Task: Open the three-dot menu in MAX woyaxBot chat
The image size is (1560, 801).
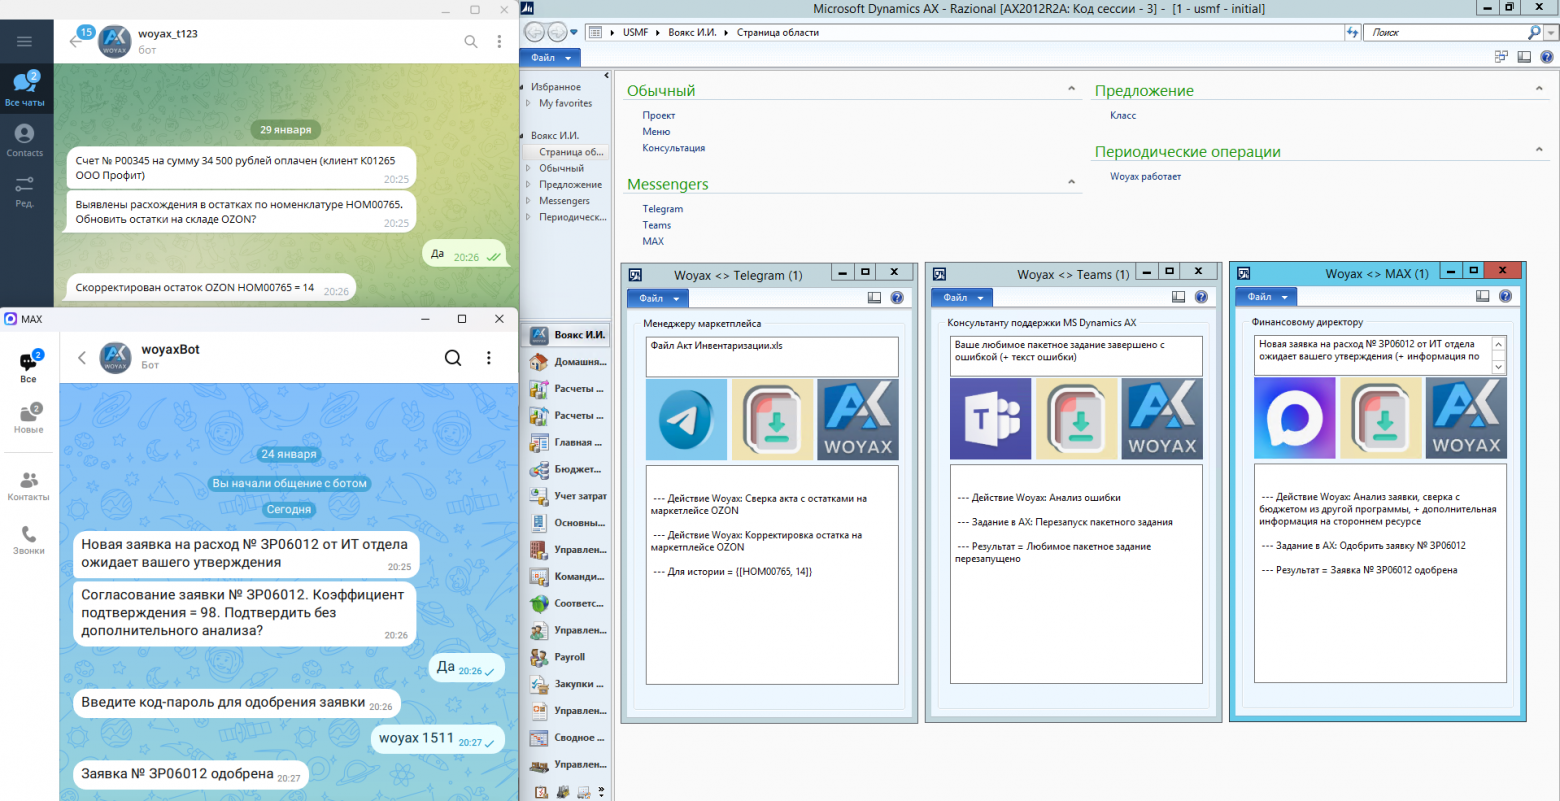Action: pyautogui.click(x=488, y=357)
